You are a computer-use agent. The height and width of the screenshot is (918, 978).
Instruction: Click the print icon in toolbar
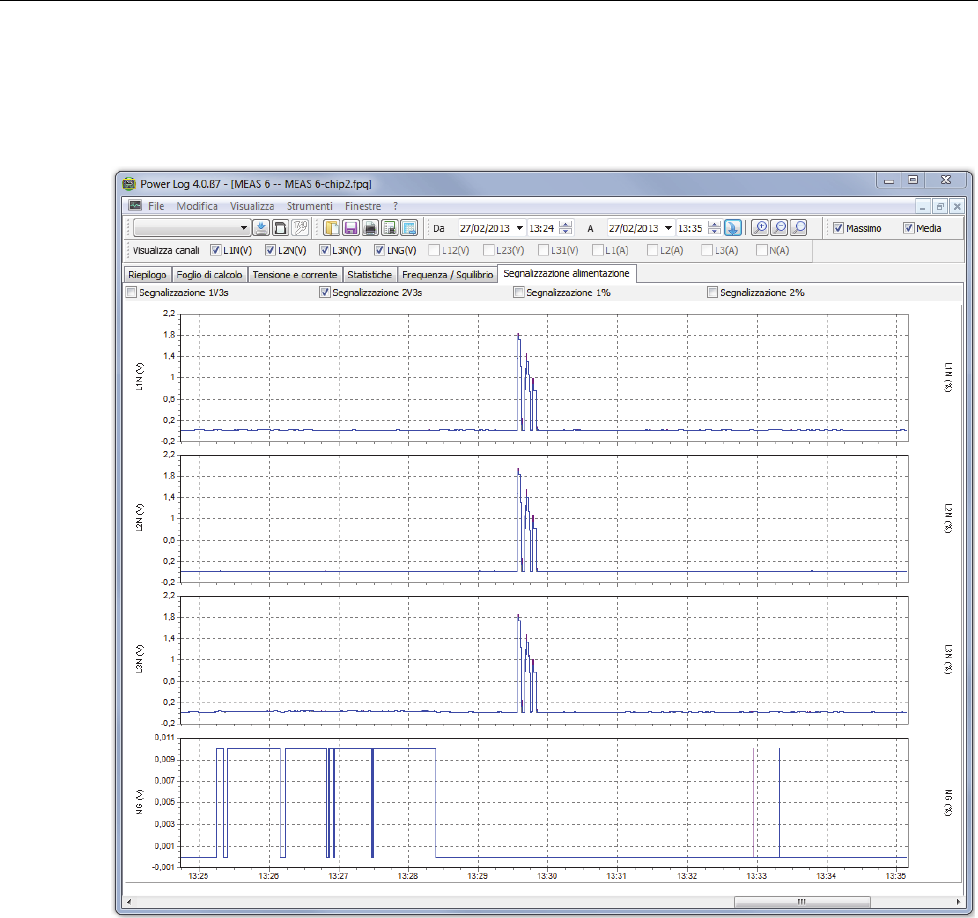pos(370,228)
